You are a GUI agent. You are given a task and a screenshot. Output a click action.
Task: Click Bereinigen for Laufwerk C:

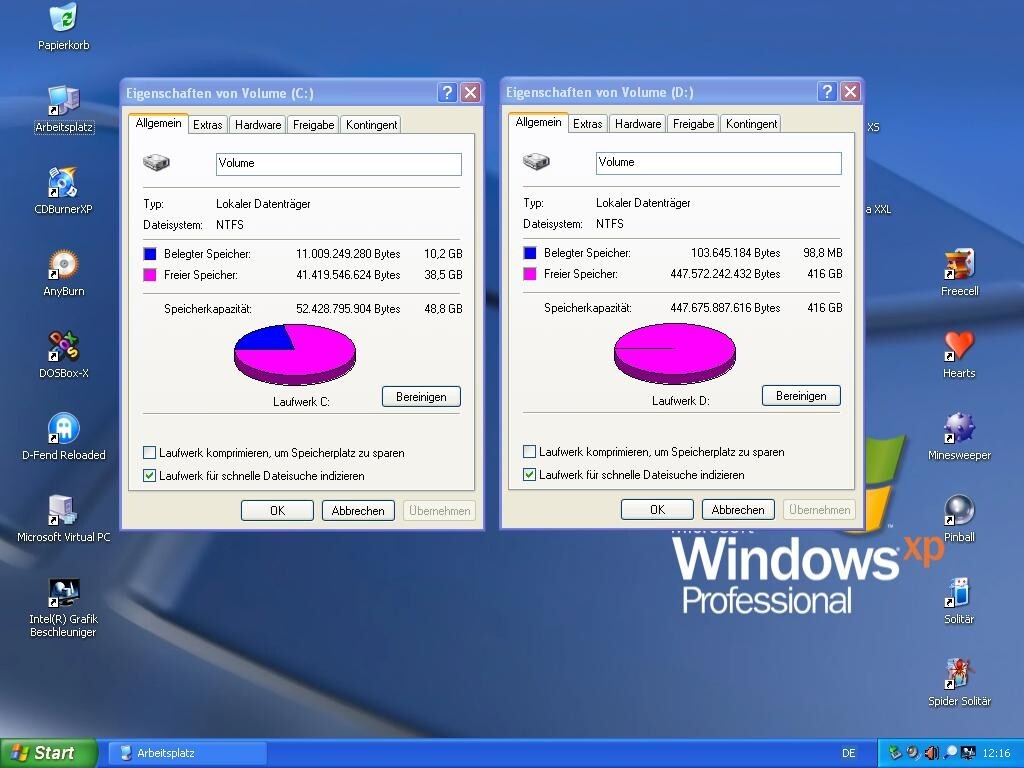tap(421, 396)
